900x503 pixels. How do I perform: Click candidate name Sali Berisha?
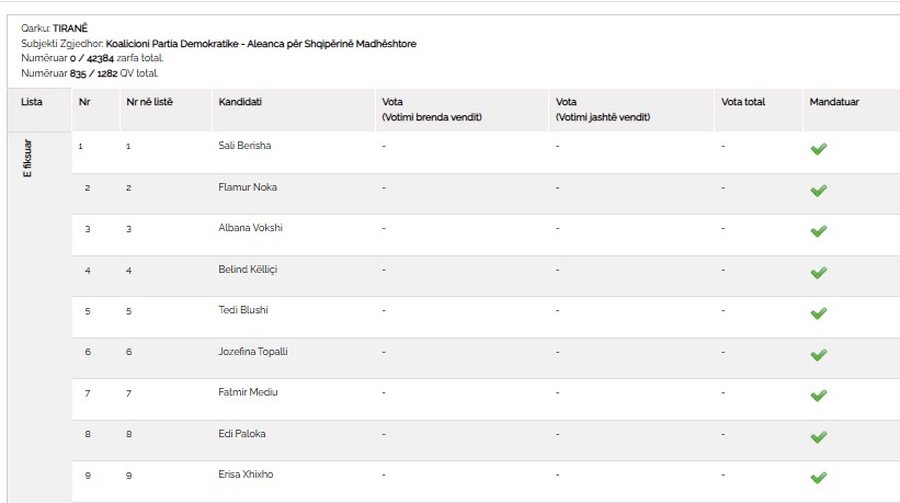pos(245,145)
